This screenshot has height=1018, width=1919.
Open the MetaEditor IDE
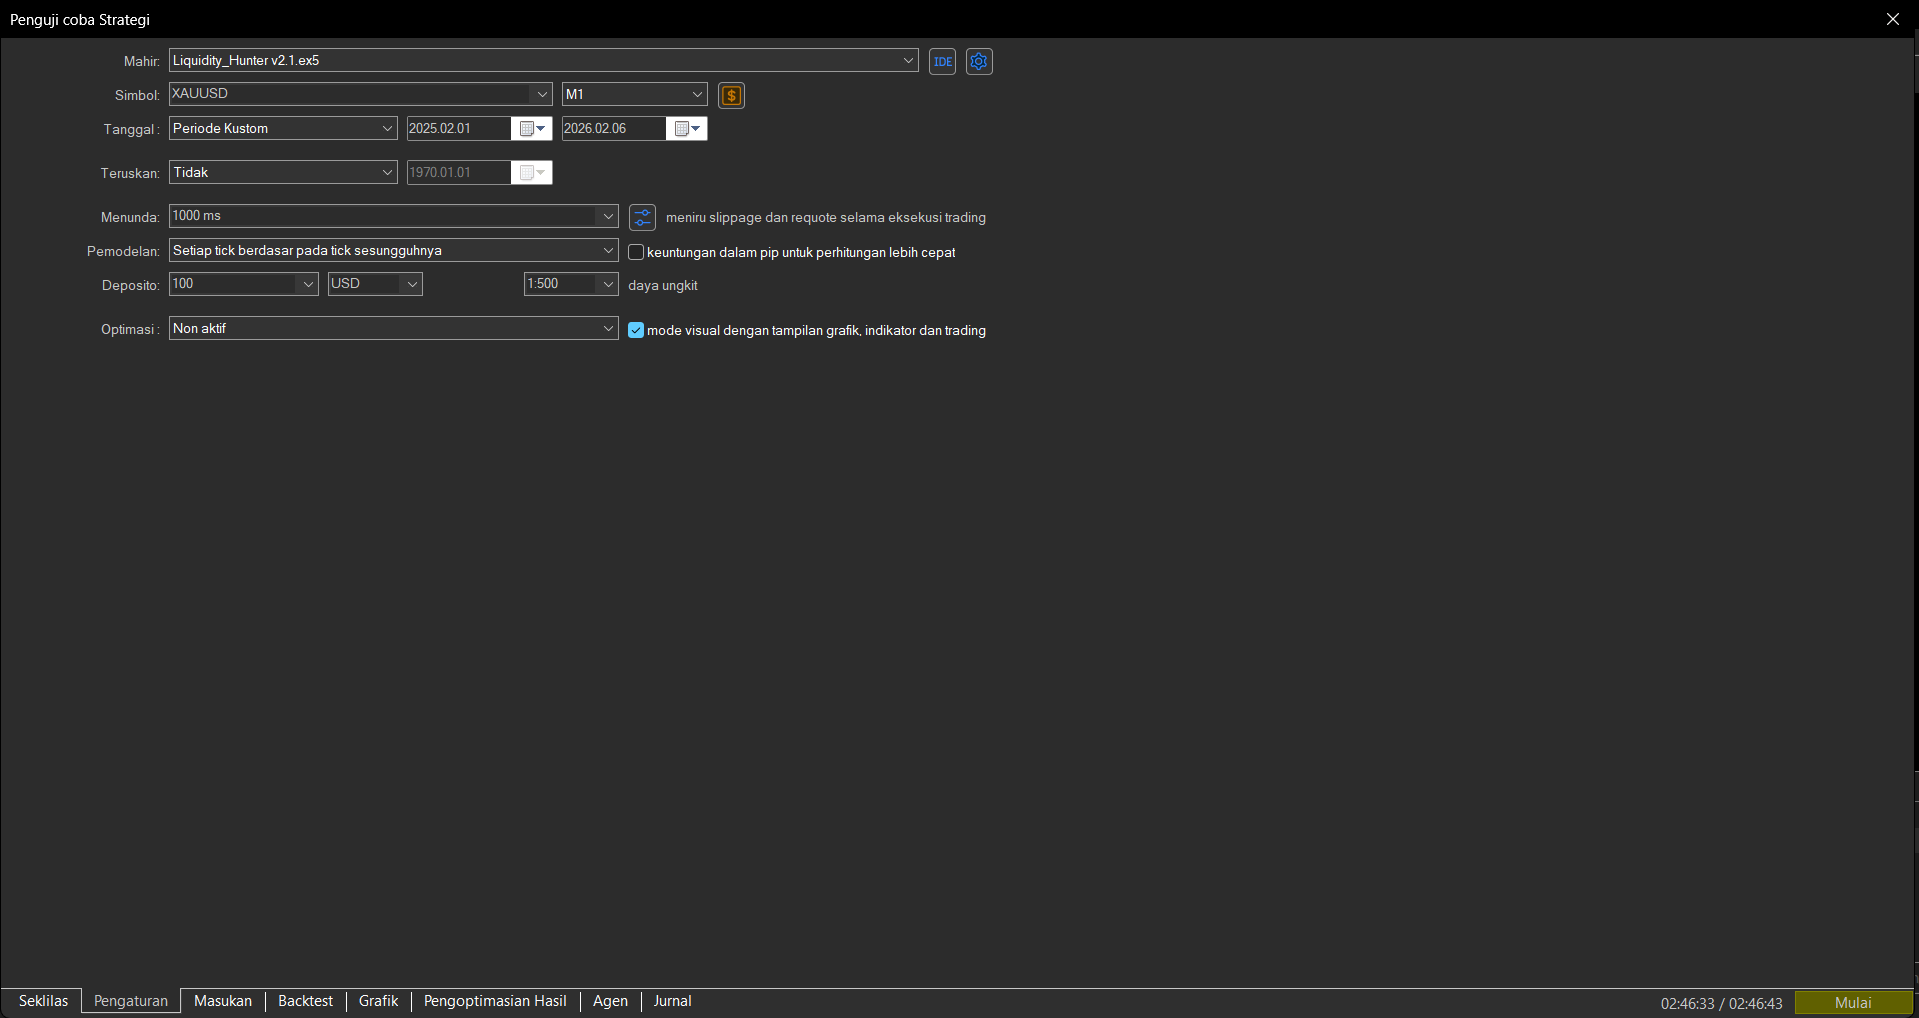(x=941, y=61)
